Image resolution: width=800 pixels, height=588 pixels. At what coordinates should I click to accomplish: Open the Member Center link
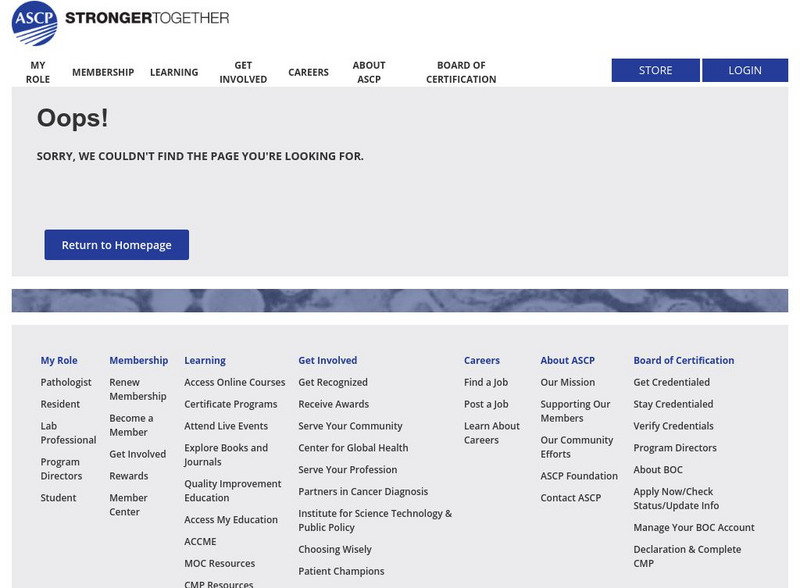[128, 505]
